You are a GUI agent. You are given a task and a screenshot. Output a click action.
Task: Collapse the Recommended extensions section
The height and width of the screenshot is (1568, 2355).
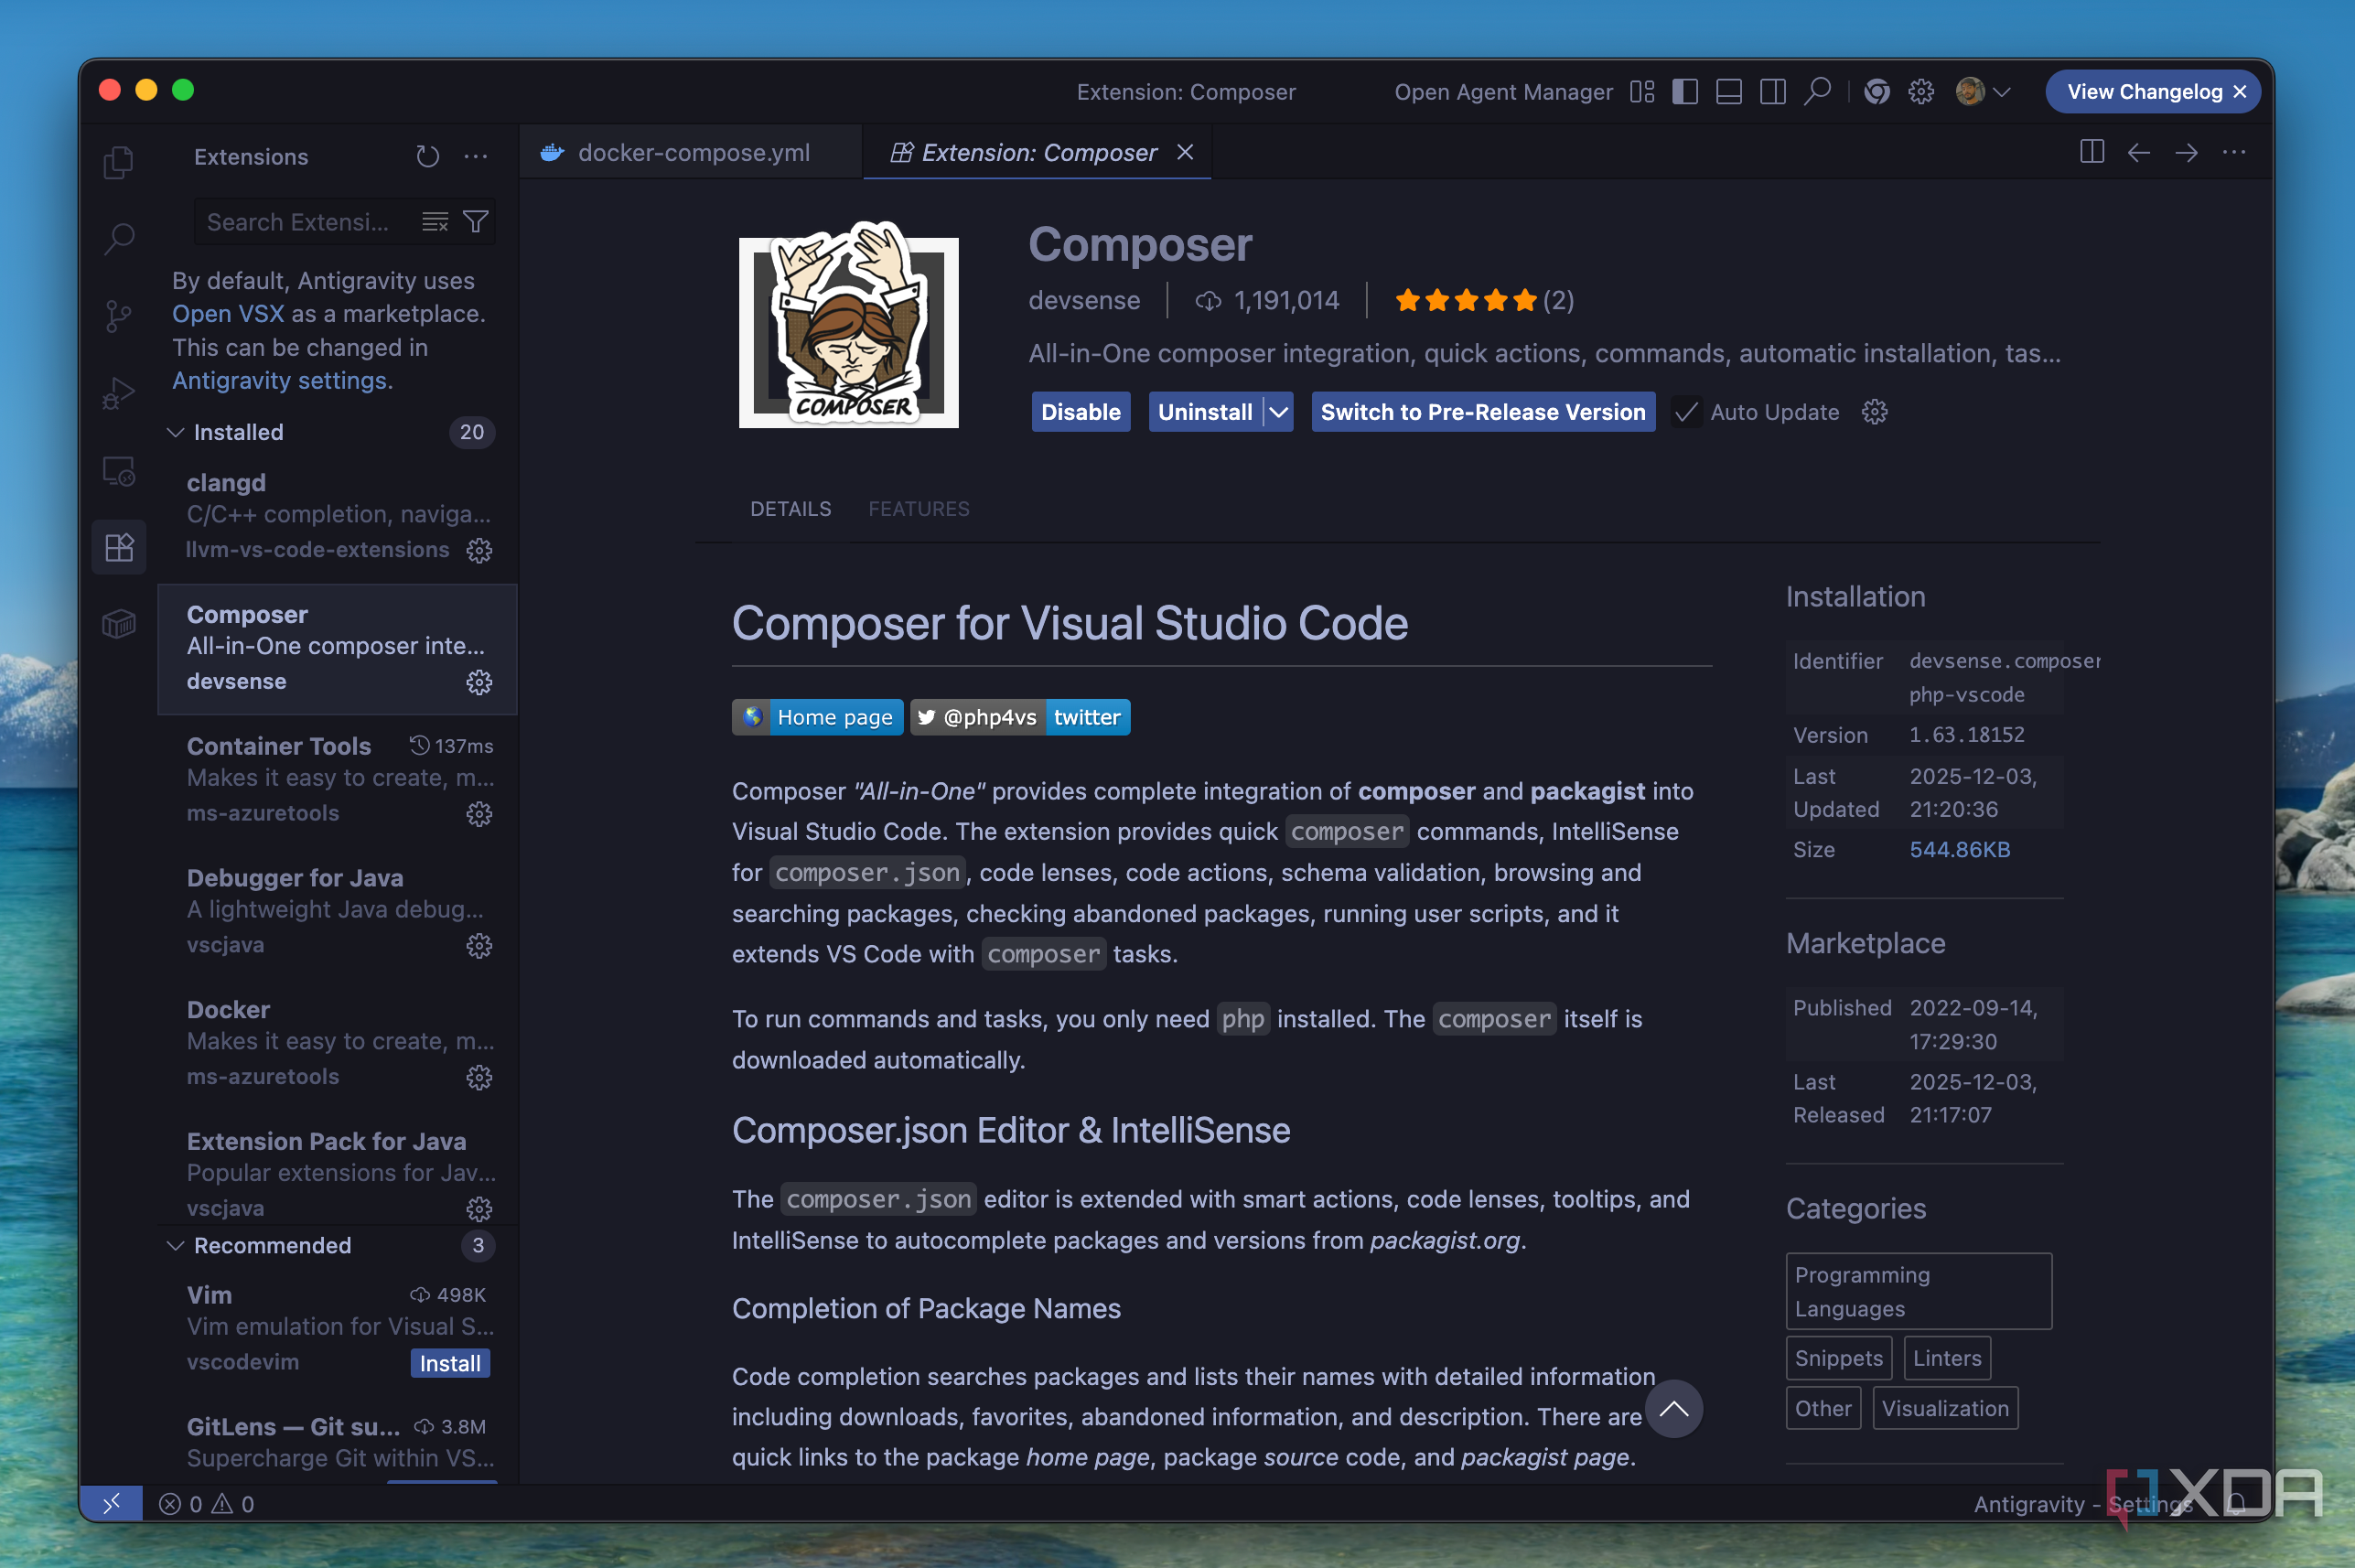[175, 1245]
